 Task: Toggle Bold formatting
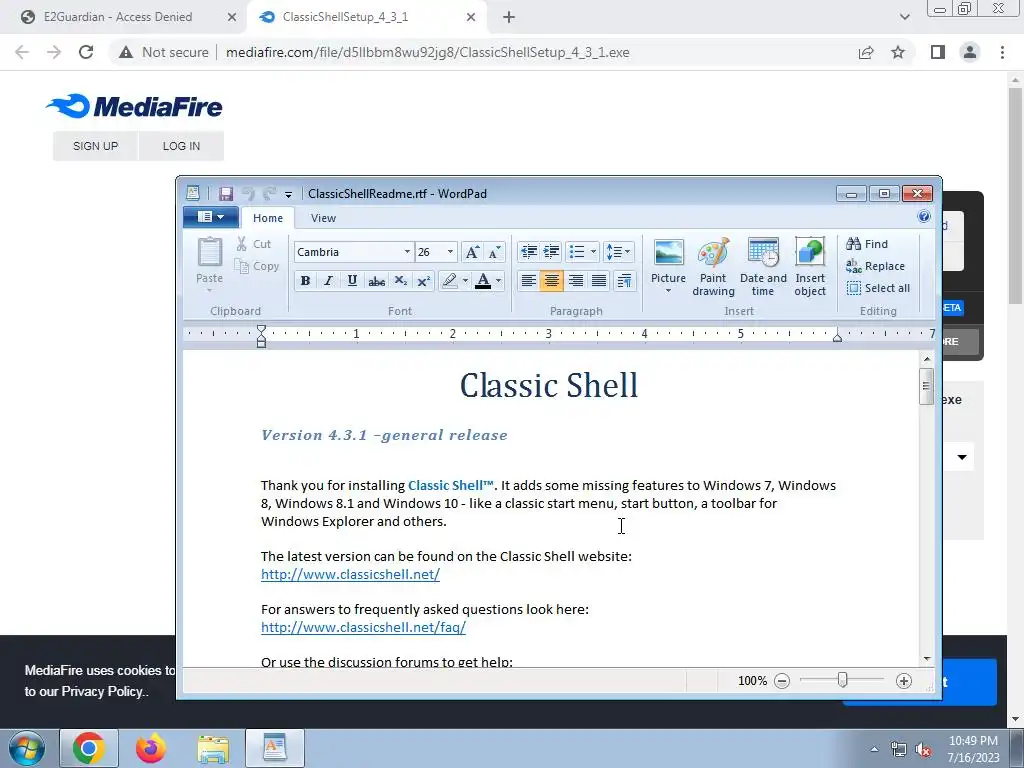pos(305,281)
